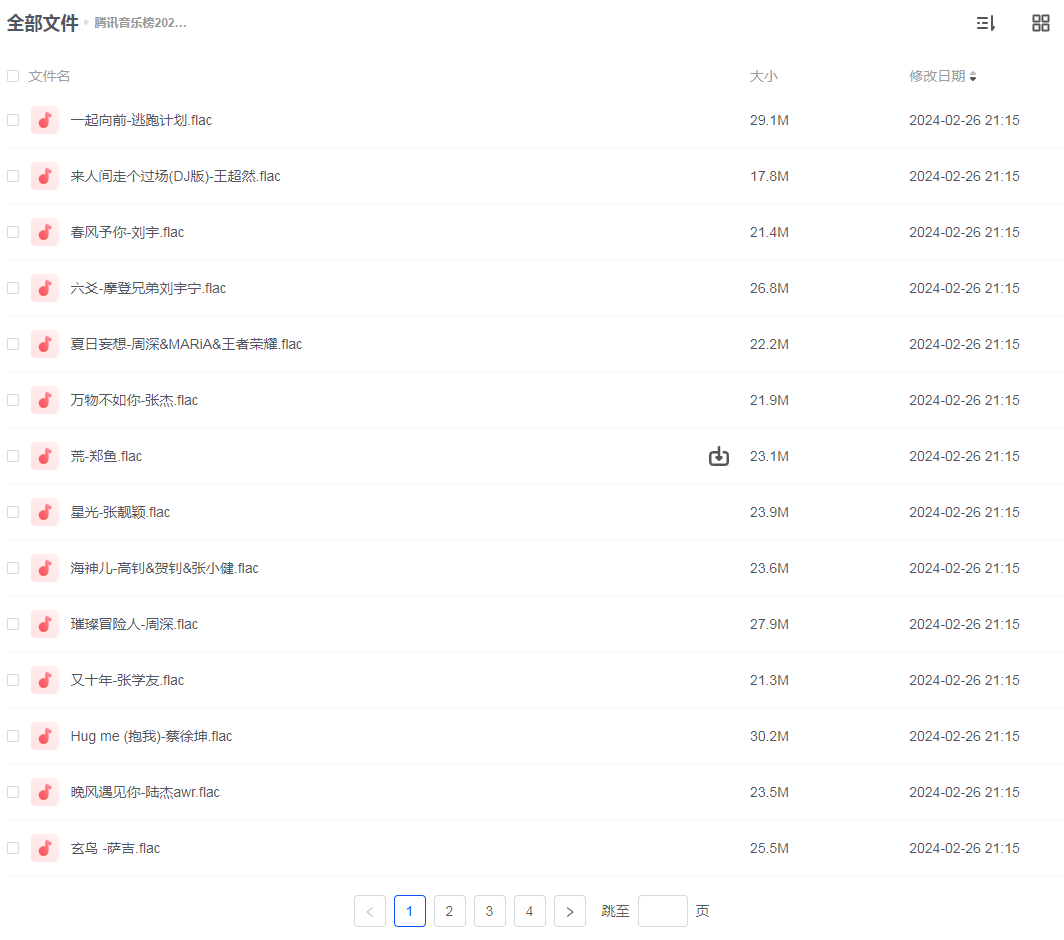Click music icon for Hug me (抱我)-蔡徐坤.flac
The height and width of the screenshot is (940, 1064).
(x=45, y=736)
